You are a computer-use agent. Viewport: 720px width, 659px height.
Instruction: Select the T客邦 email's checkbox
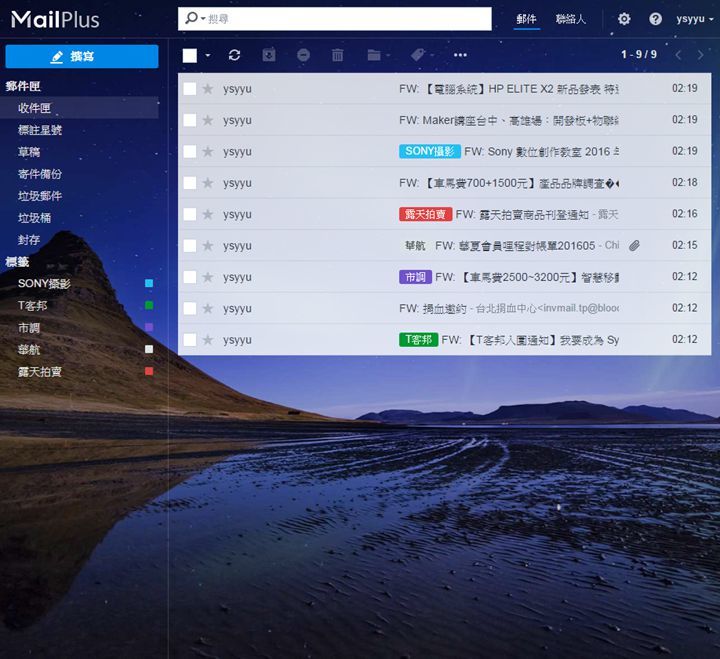click(x=190, y=340)
